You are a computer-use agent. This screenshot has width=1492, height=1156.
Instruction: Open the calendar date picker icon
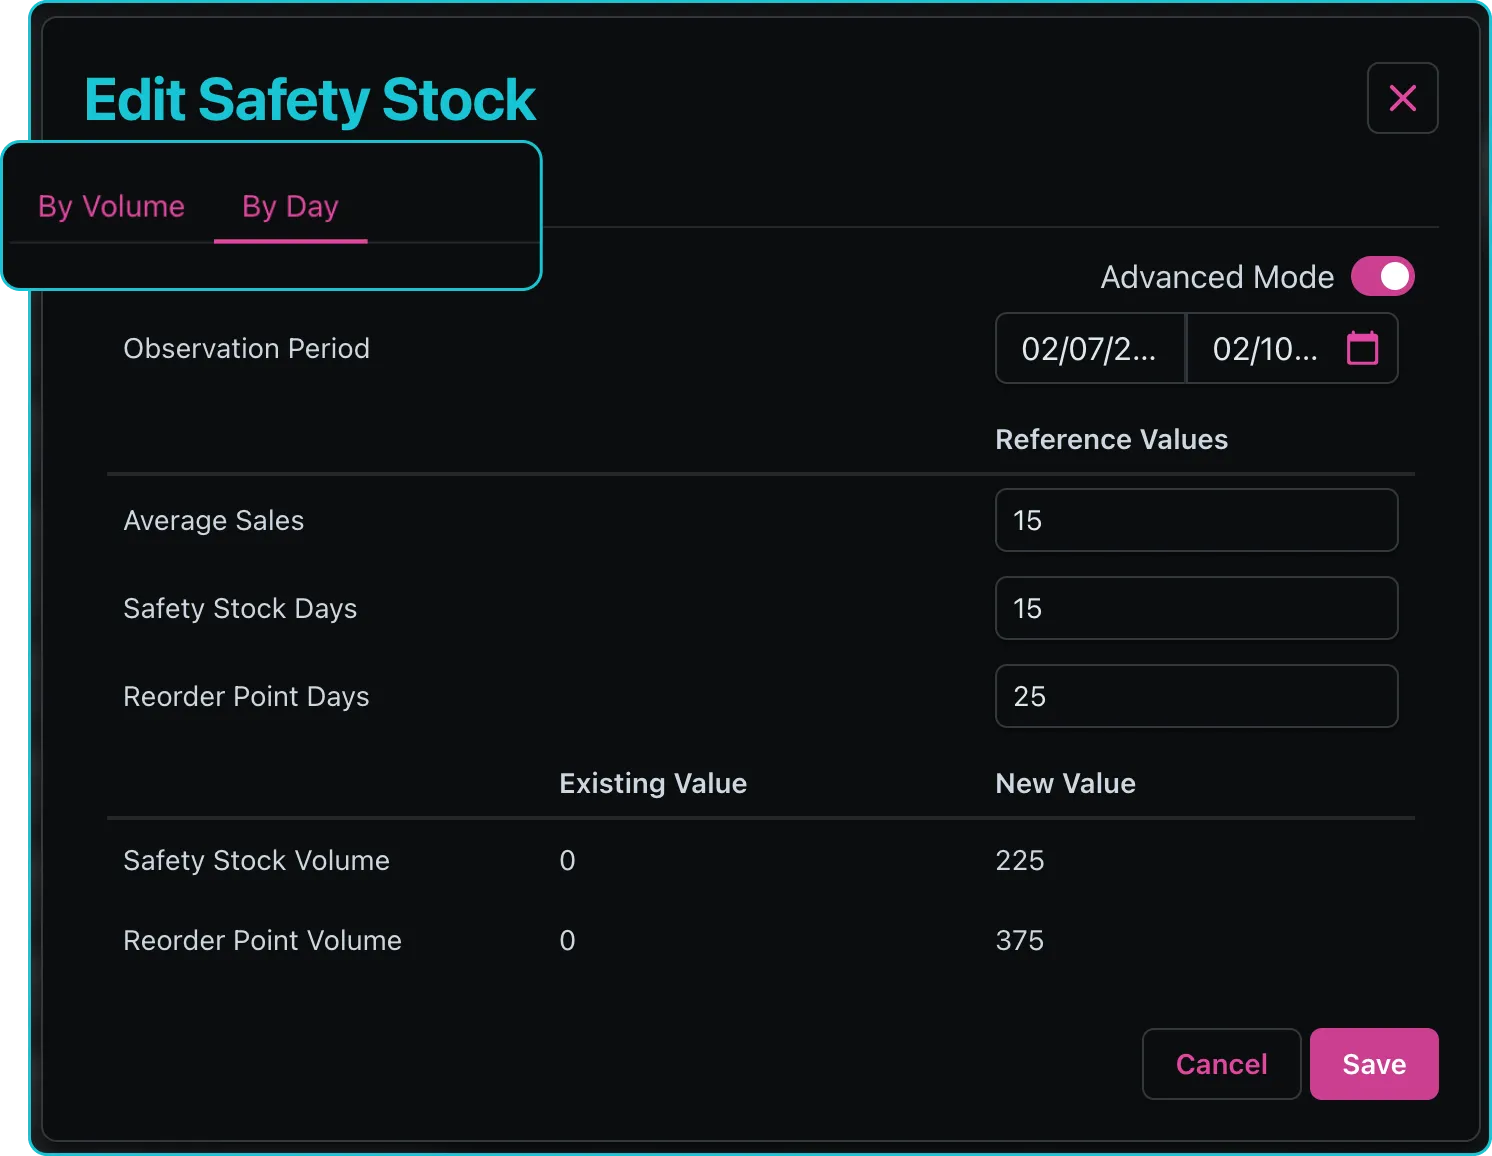pos(1362,348)
